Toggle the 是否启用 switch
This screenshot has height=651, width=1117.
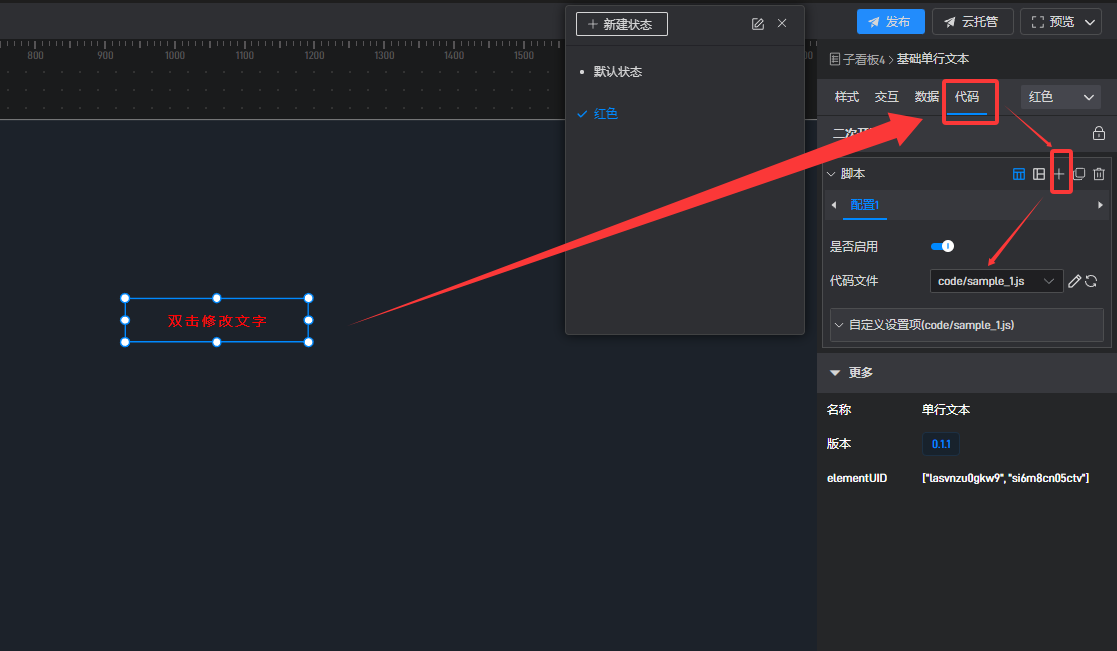(x=942, y=246)
